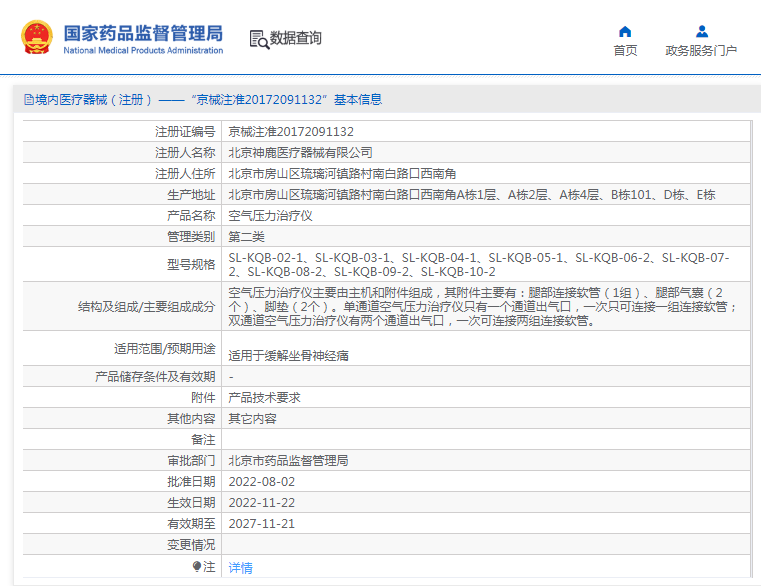The image size is (761, 586).
Task: Click product name 空气压力治疗仪
Action: 270,216
